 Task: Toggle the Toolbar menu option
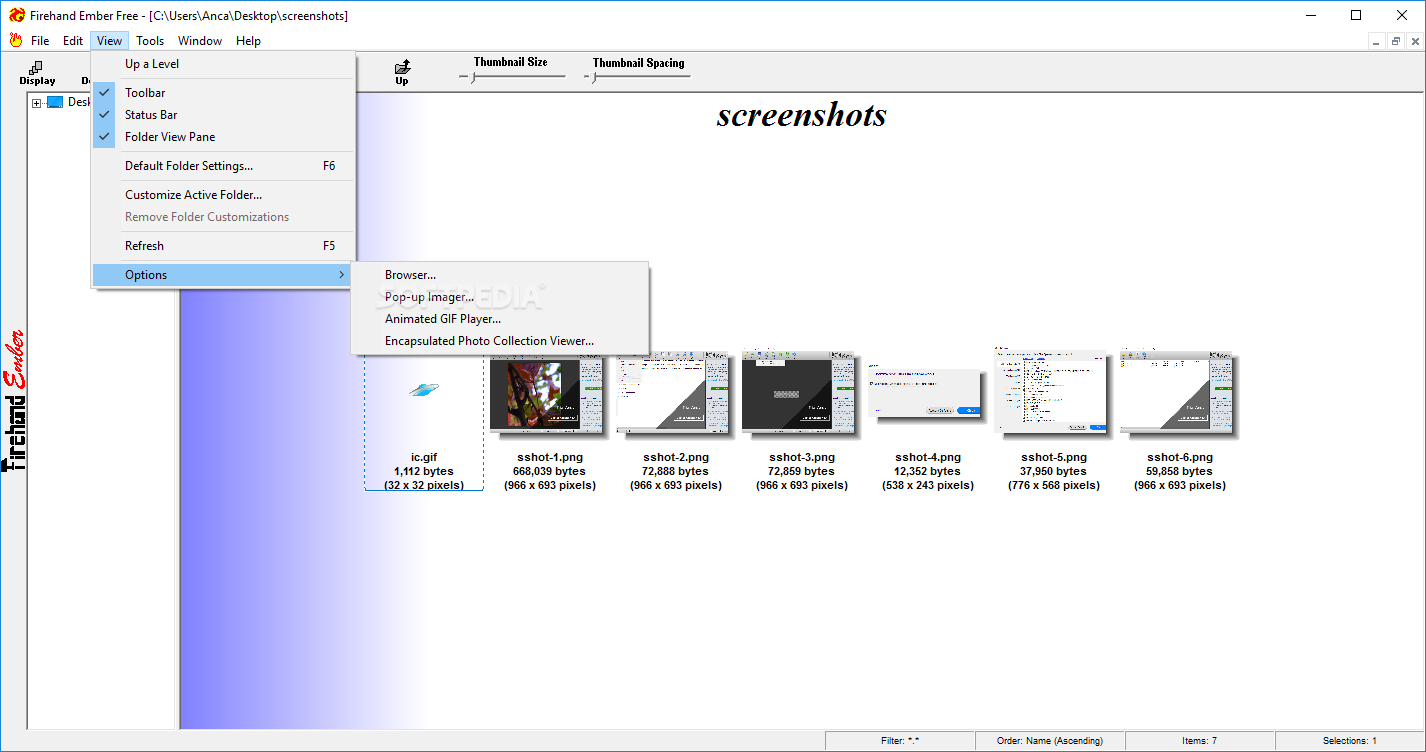click(223, 93)
